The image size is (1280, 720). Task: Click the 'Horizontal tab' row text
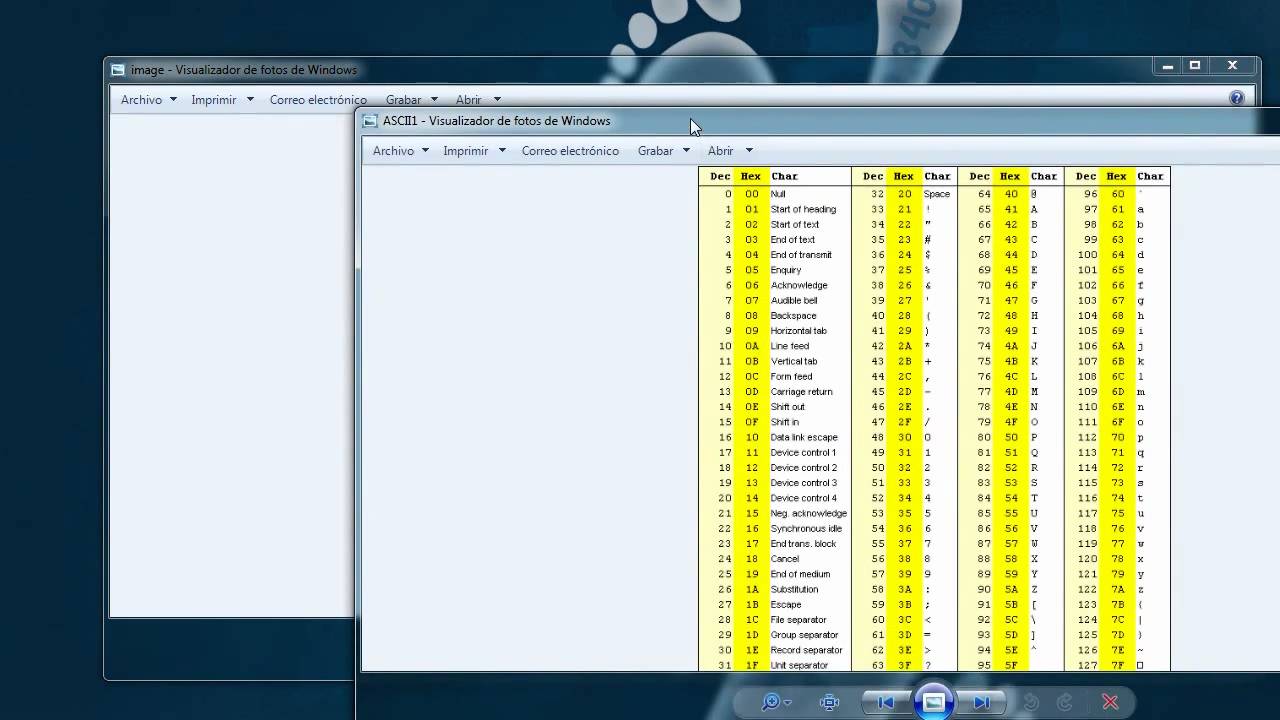798,331
